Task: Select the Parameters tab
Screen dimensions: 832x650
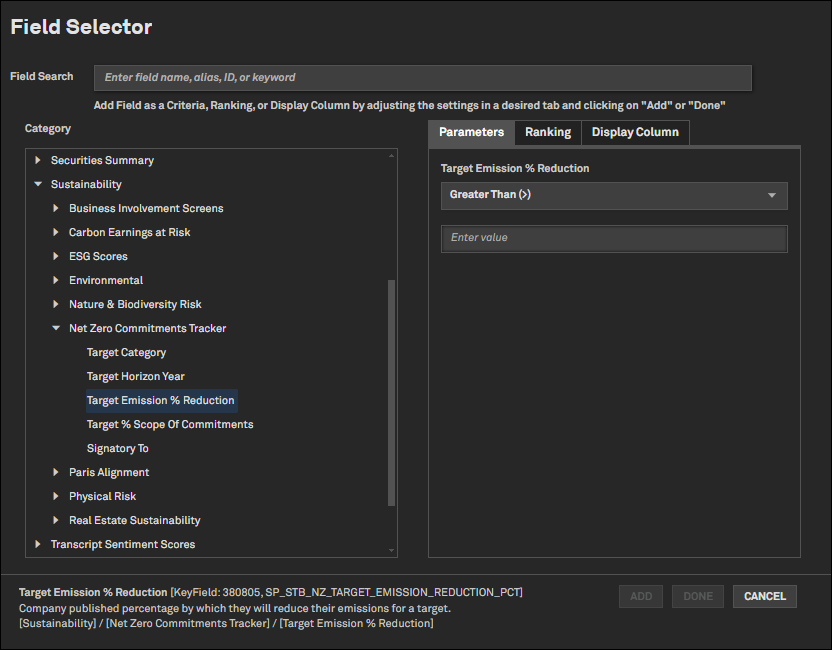Action: (471, 132)
